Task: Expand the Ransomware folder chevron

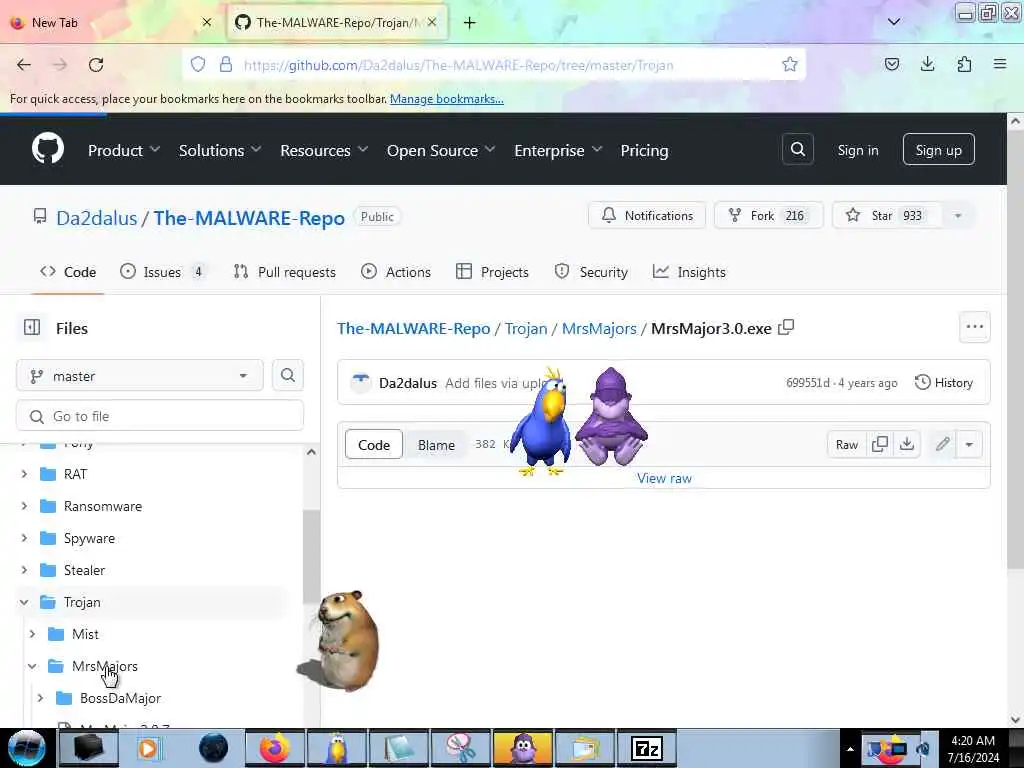Action: click(x=24, y=505)
